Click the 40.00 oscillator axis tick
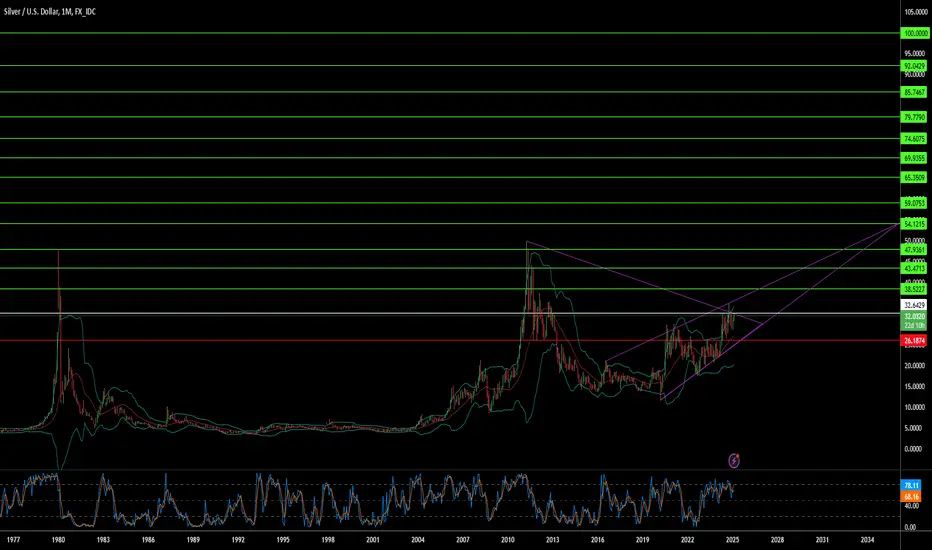Image resolution: width=932 pixels, height=550 pixels. pos(911,506)
